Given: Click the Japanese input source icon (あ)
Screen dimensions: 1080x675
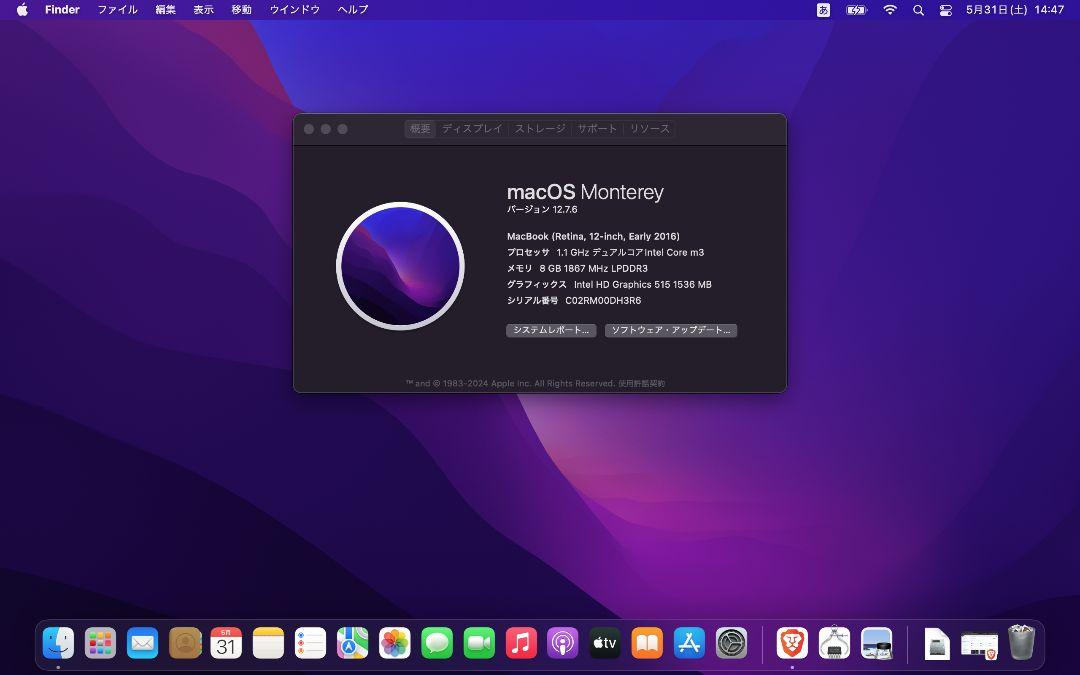Looking at the screenshot, I should pyautogui.click(x=823, y=10).
